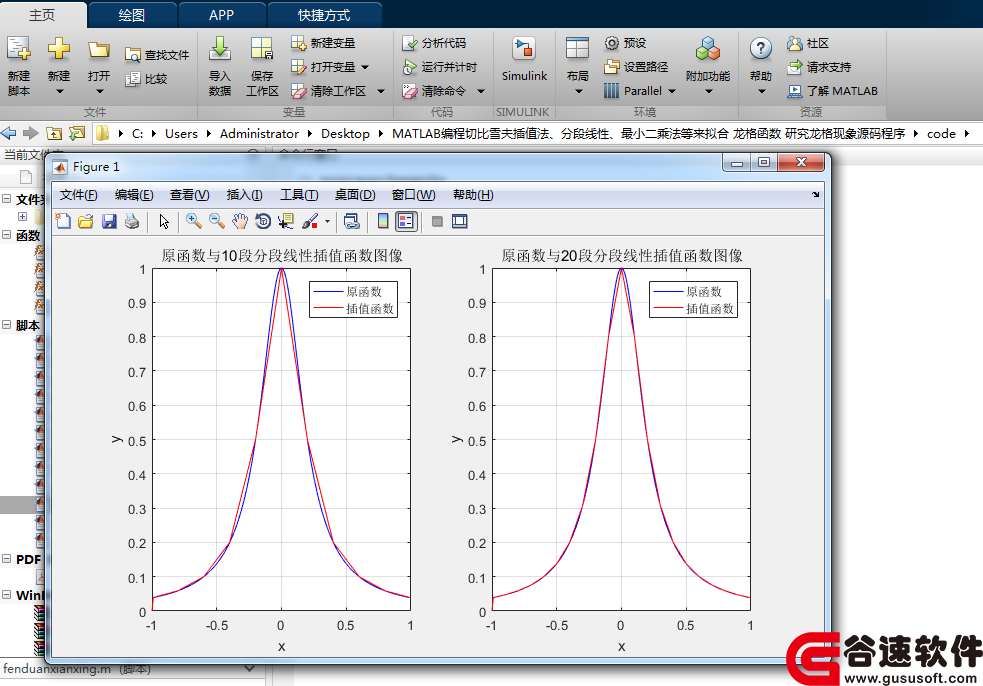Click the Administrator segment in the address path
983x686 pixels.
point(259,134)
